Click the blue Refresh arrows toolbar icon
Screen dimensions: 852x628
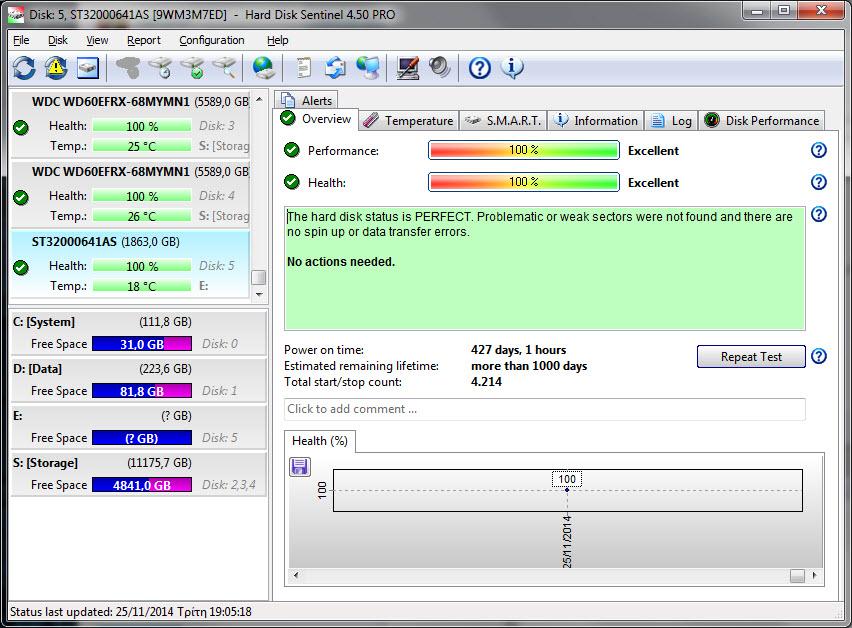[24, 68]
